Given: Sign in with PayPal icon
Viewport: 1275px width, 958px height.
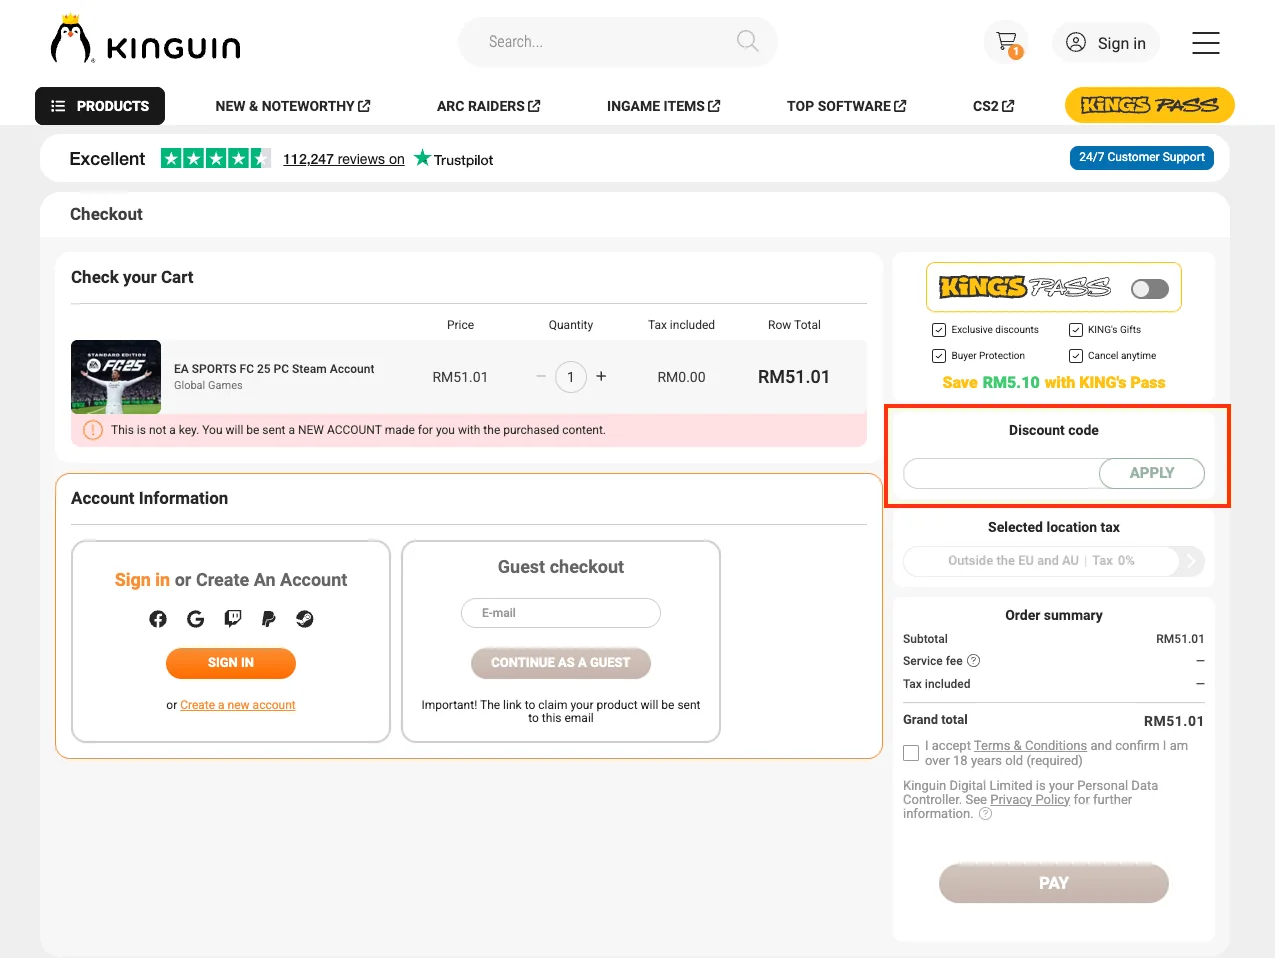Looking at the screenshot, I should pyautogui.click(x=268, y=619).
